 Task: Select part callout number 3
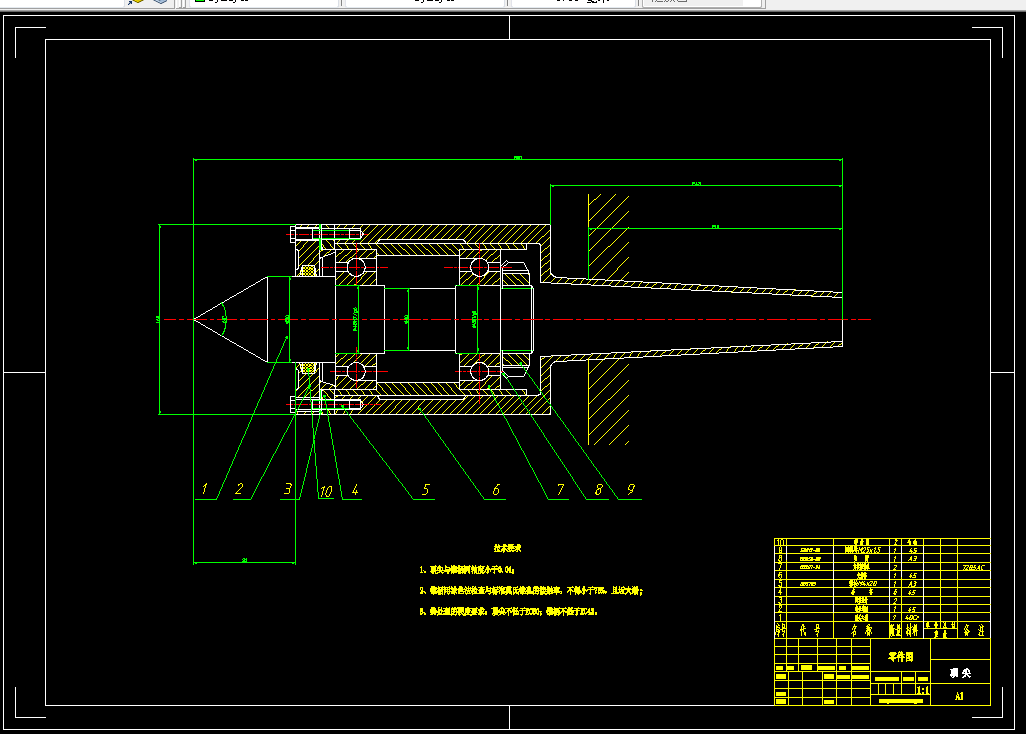(x=287, y=489)
